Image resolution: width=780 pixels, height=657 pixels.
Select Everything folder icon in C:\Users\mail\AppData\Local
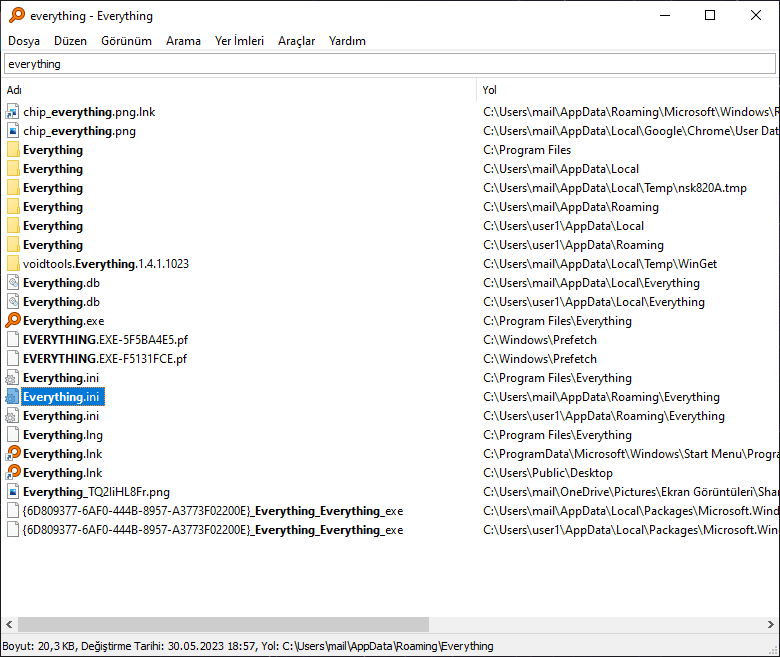click(13, 169)
